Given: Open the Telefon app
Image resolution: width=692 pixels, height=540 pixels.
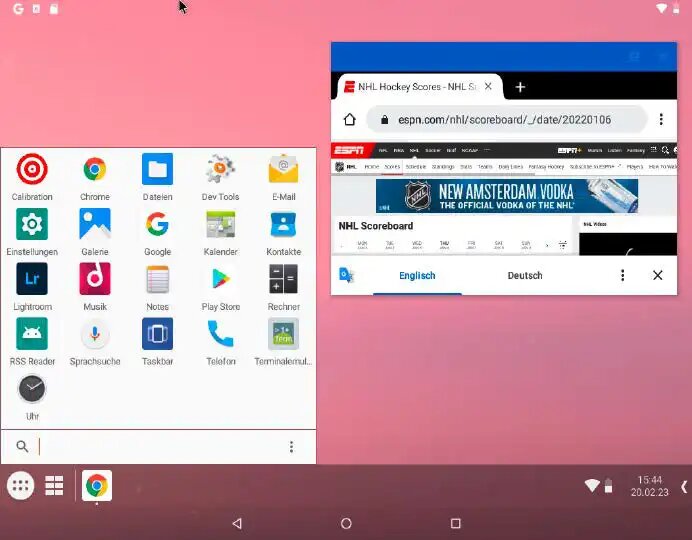Looking at the screenshot, I should click(x=220, y=342).
